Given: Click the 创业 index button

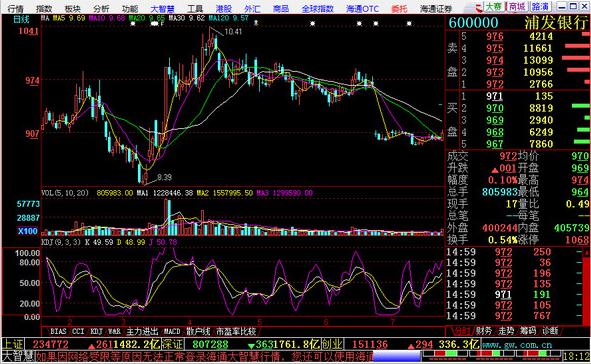Looking at the screenshot, I should (332, 344).
